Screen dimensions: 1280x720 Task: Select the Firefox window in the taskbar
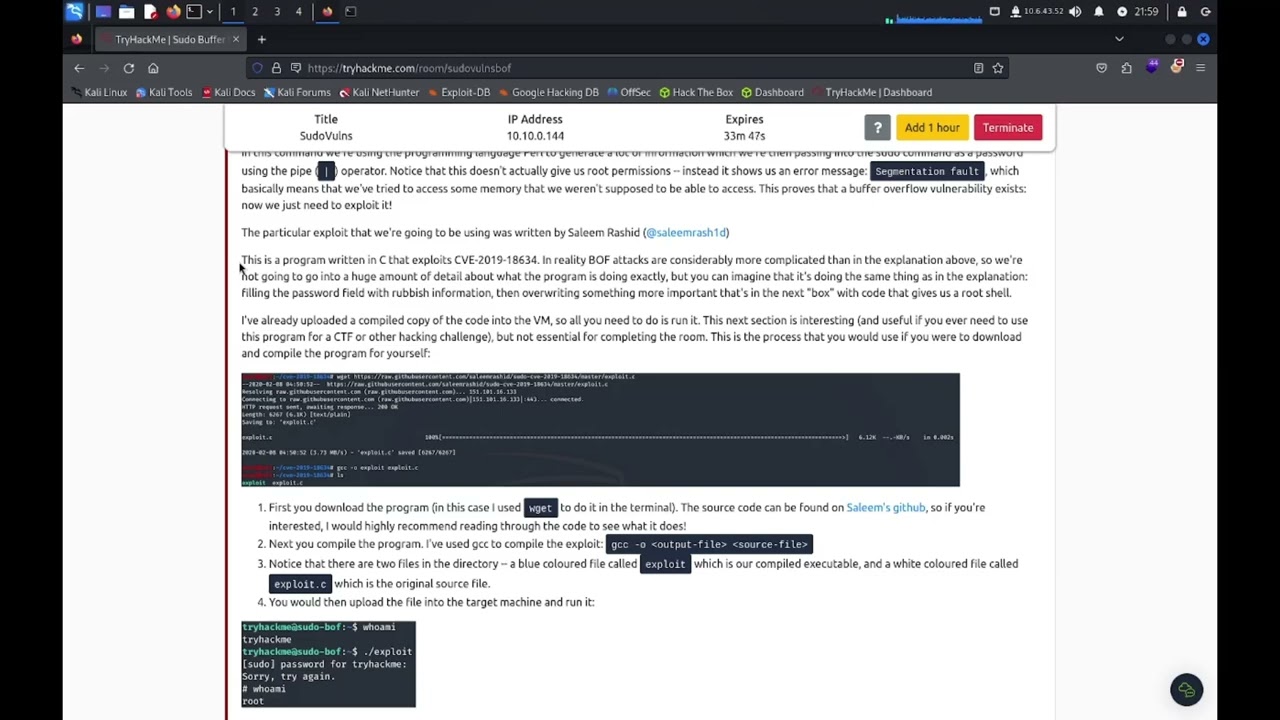(327, 12)
